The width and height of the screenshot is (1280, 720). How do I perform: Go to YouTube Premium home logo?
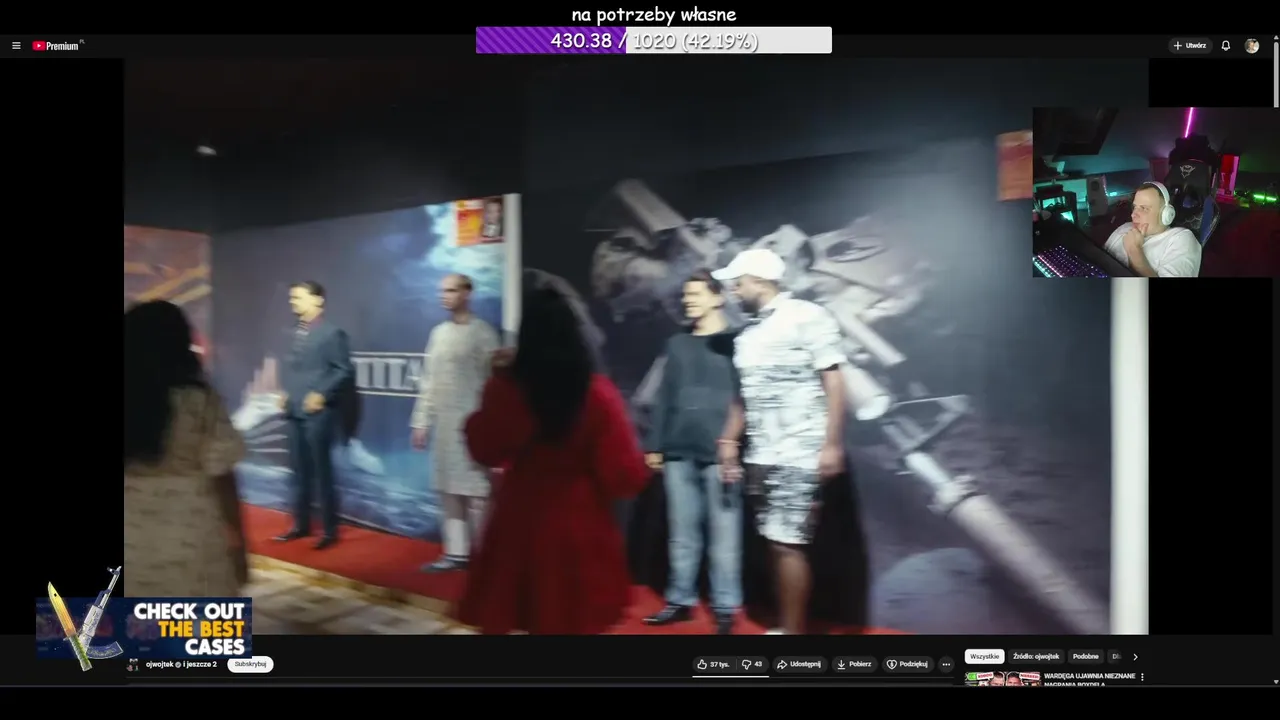[56, 46]
